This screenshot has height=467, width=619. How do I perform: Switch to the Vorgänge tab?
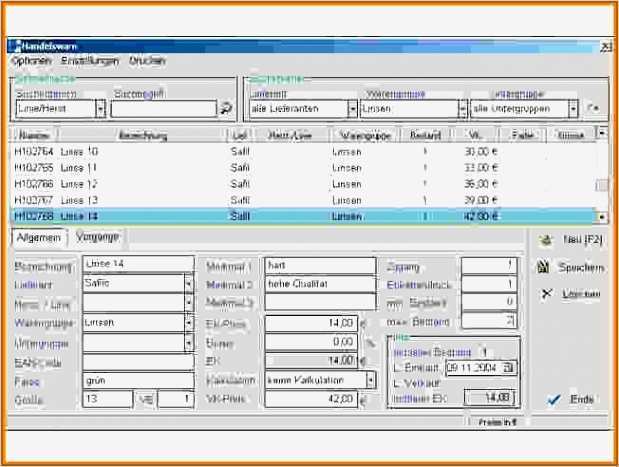pyautogui.click(x=97, y=237)
